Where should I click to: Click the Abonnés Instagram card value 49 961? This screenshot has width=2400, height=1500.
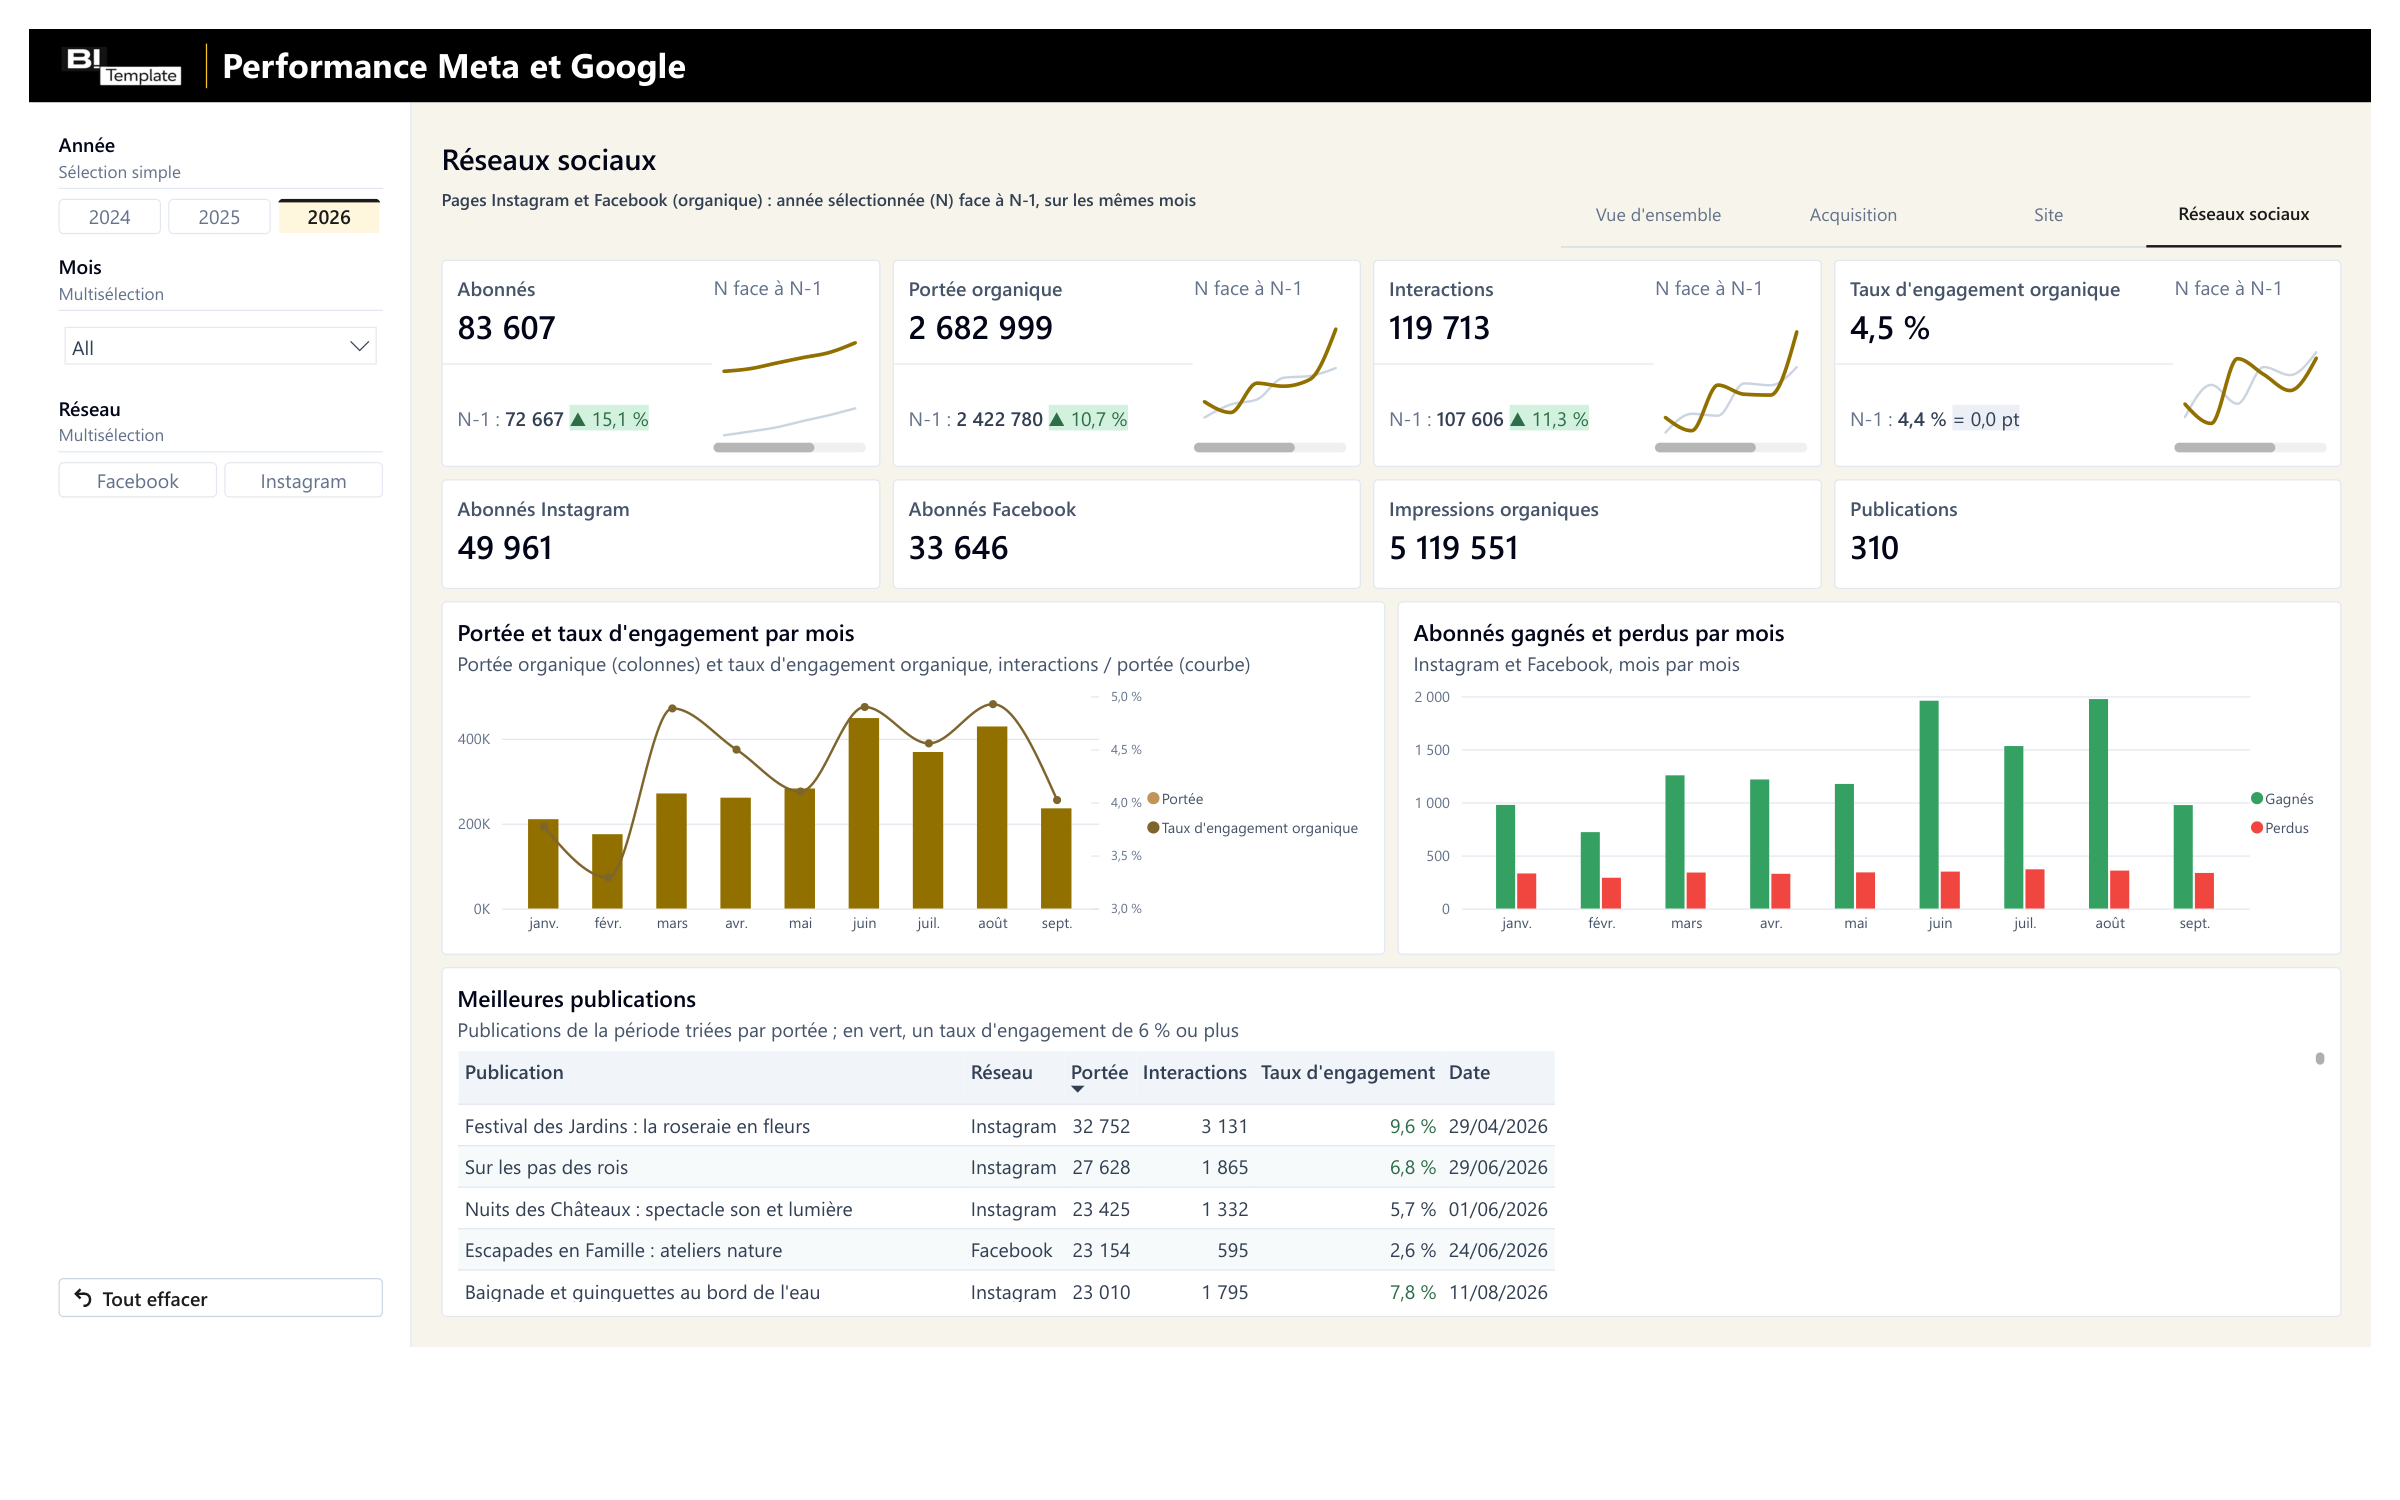(x=505, y=548)
